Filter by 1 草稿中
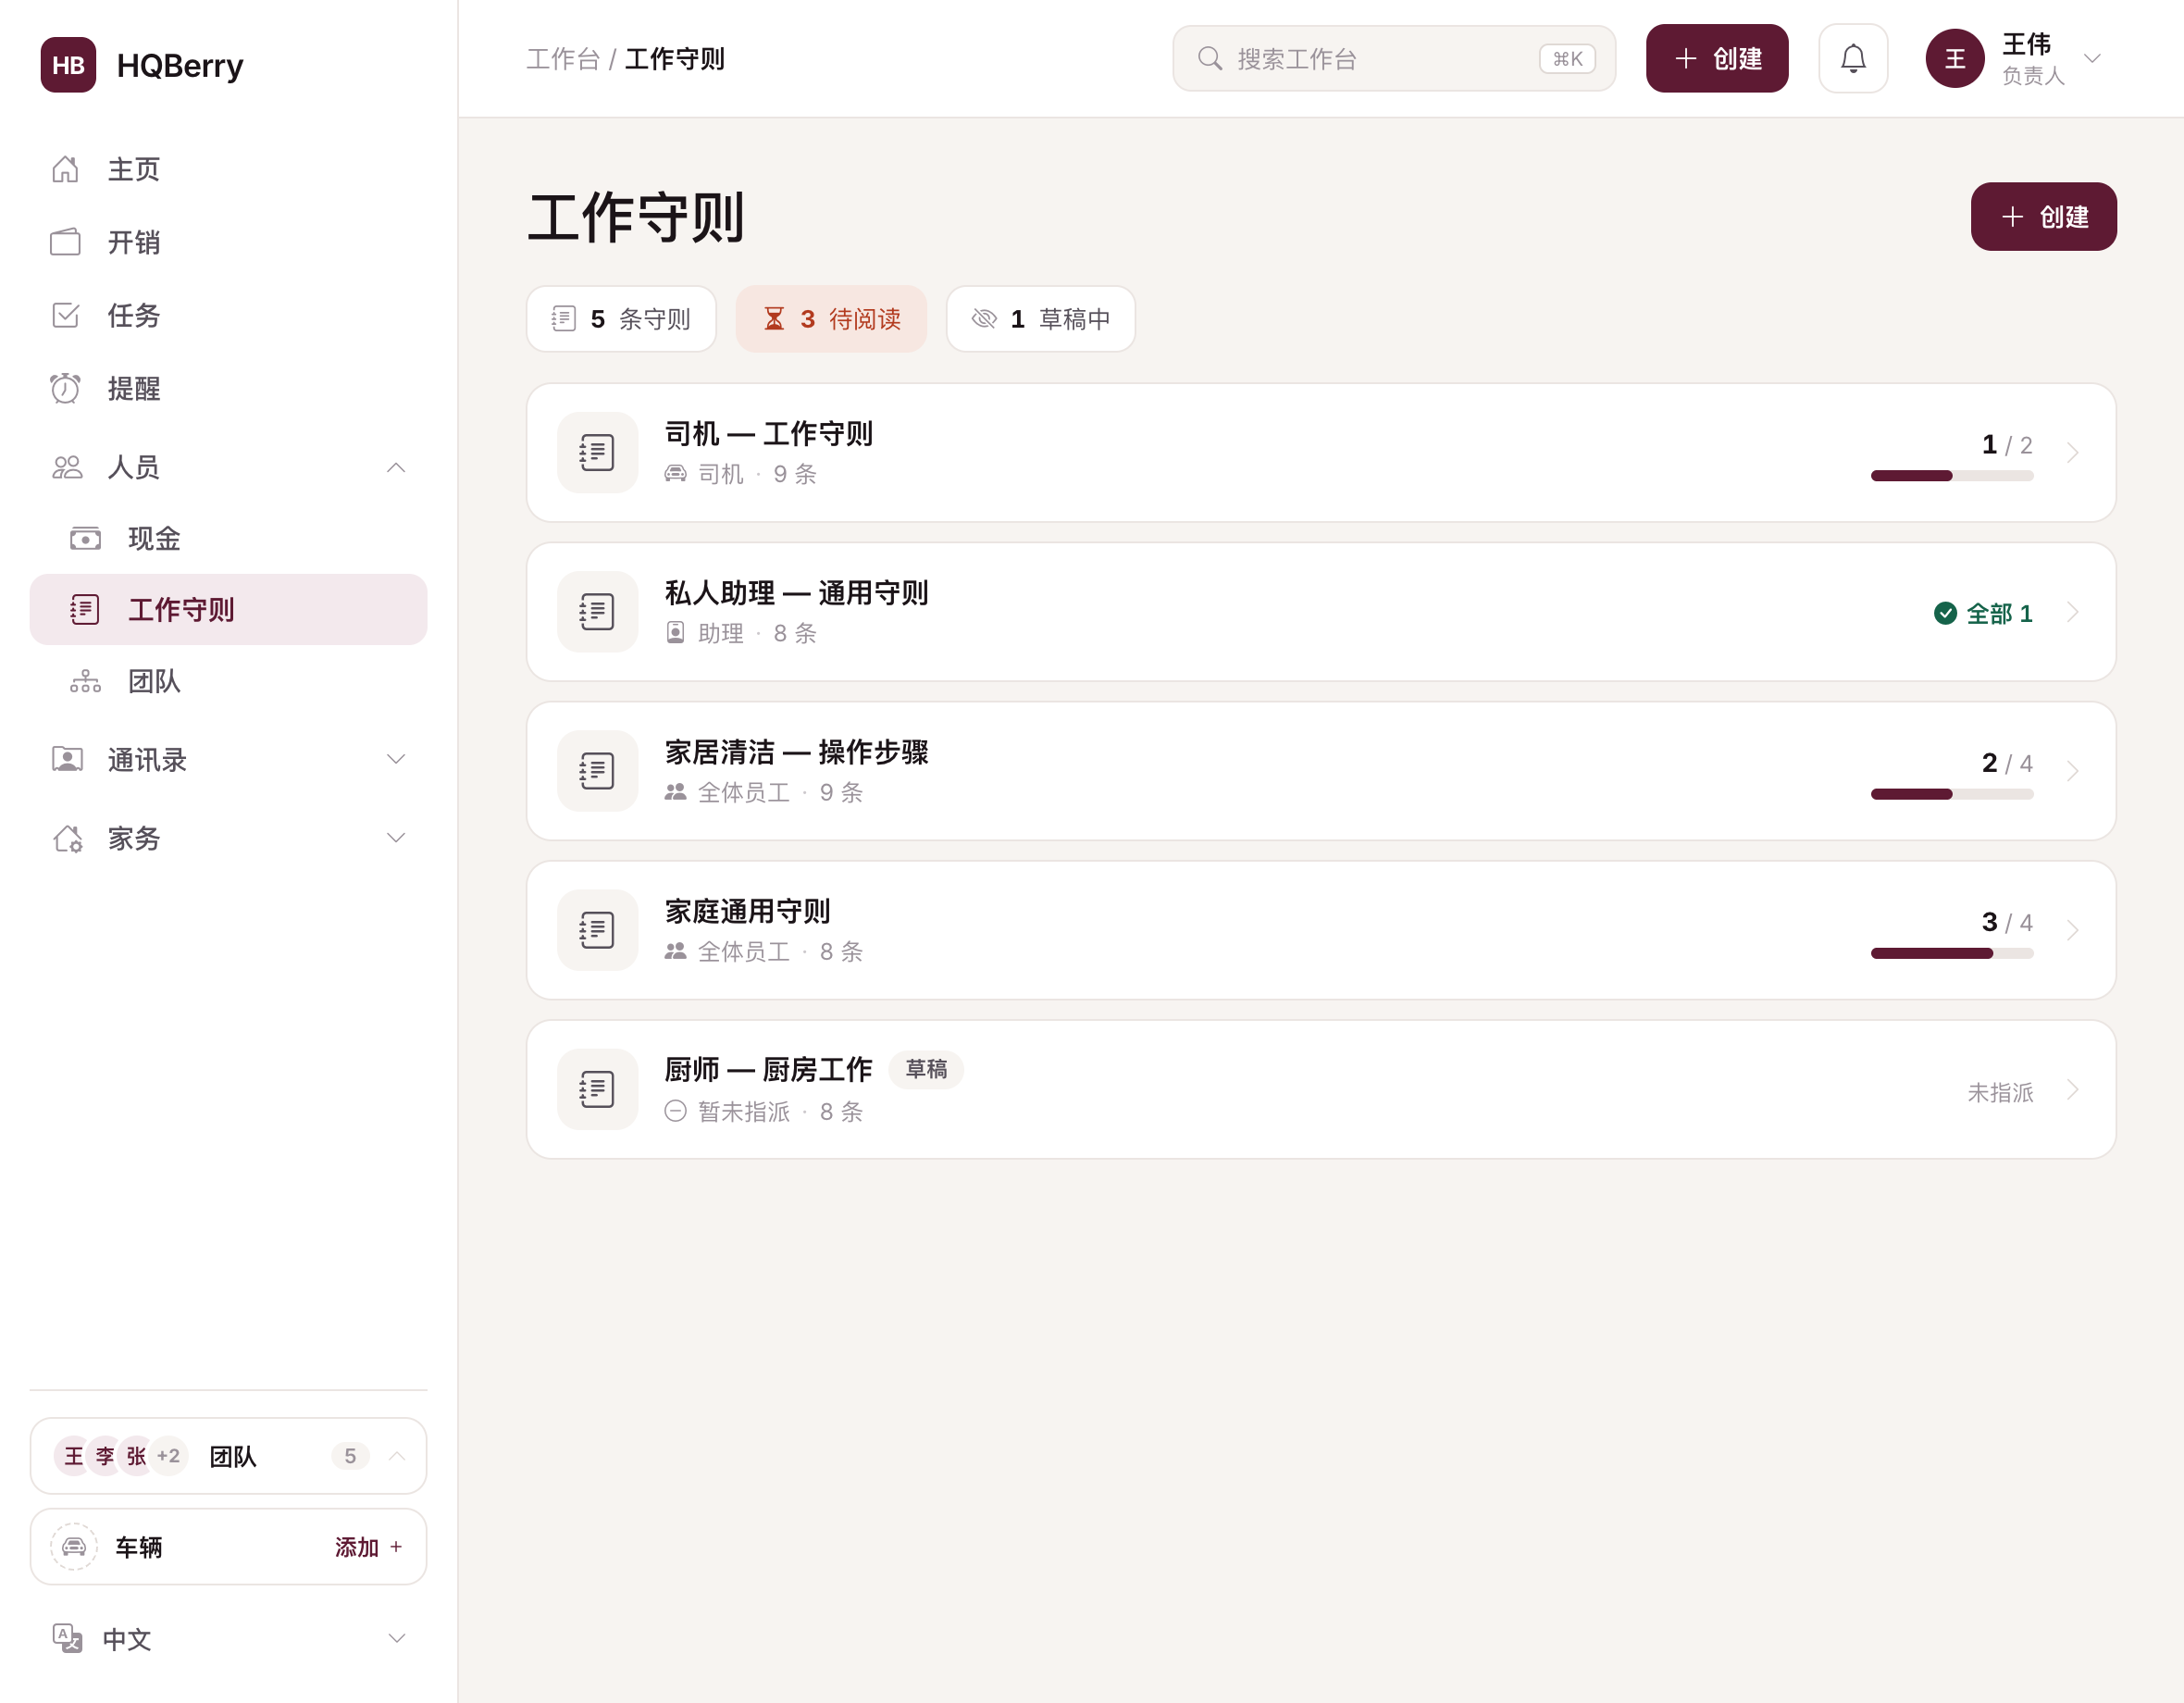The image size is (2184, 1703). 1040,319
